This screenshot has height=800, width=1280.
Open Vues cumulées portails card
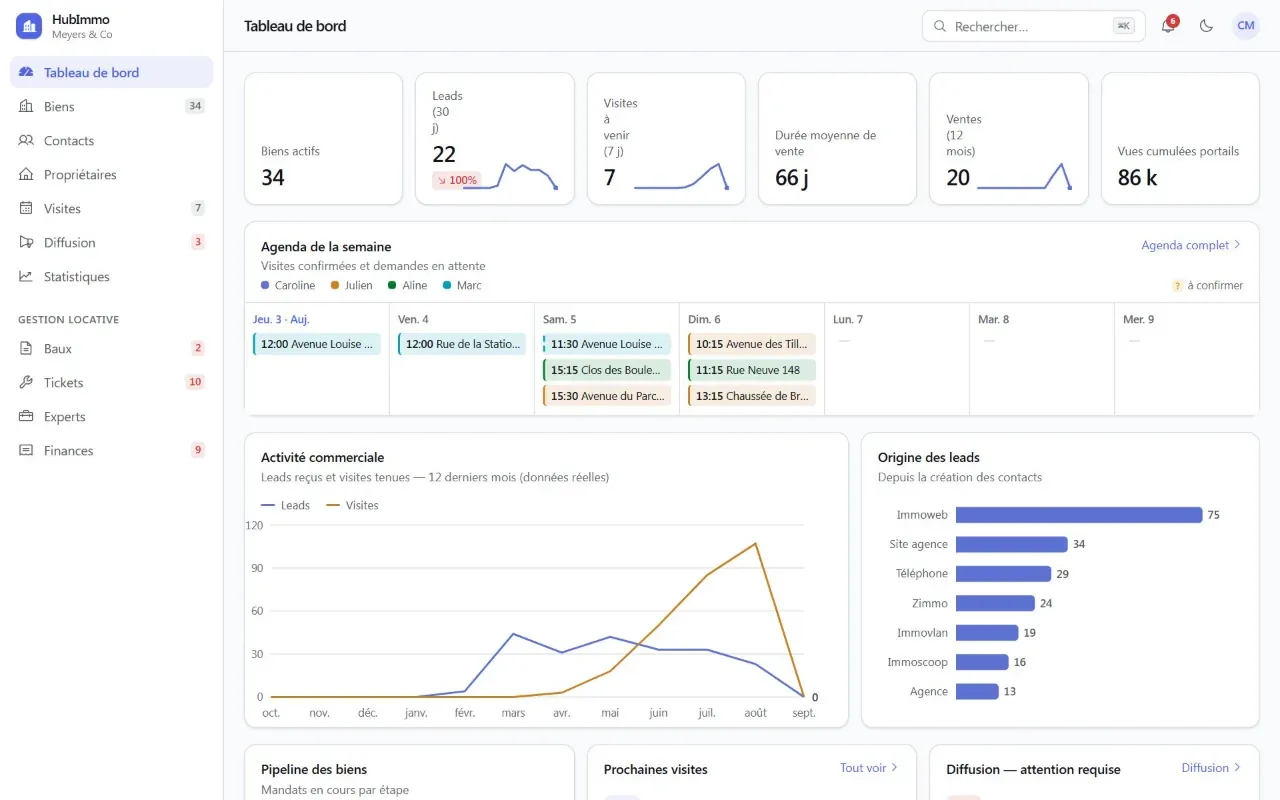[x=1180, y=139]
